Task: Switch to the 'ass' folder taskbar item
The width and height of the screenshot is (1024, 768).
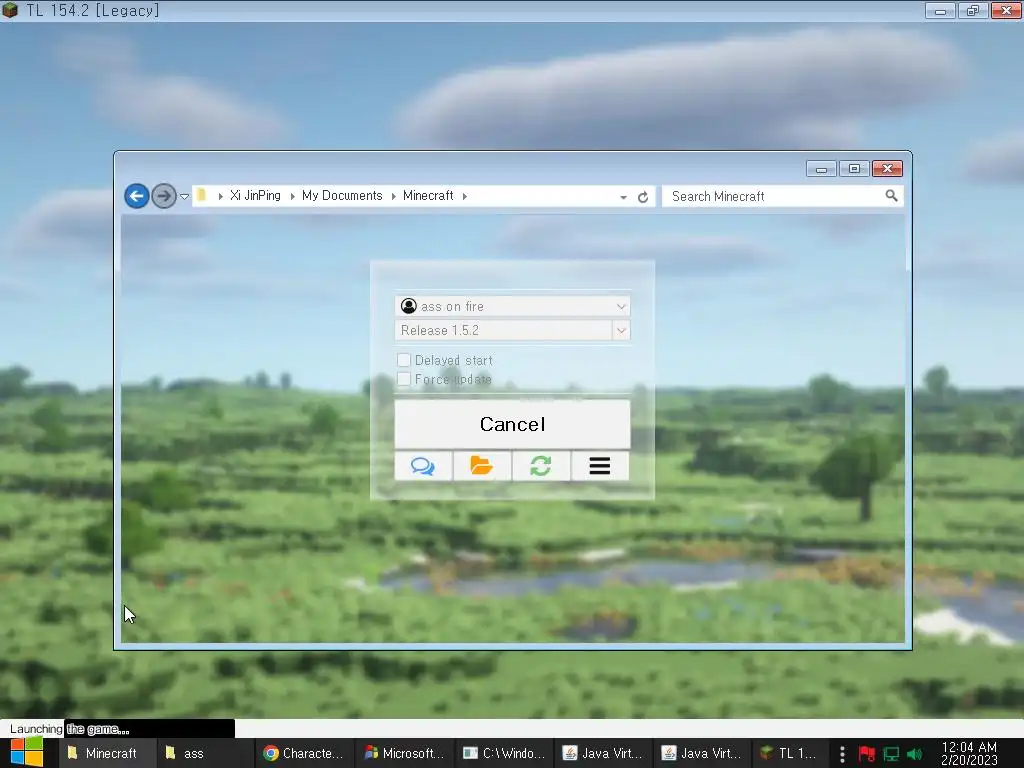Action: (205, 753)
